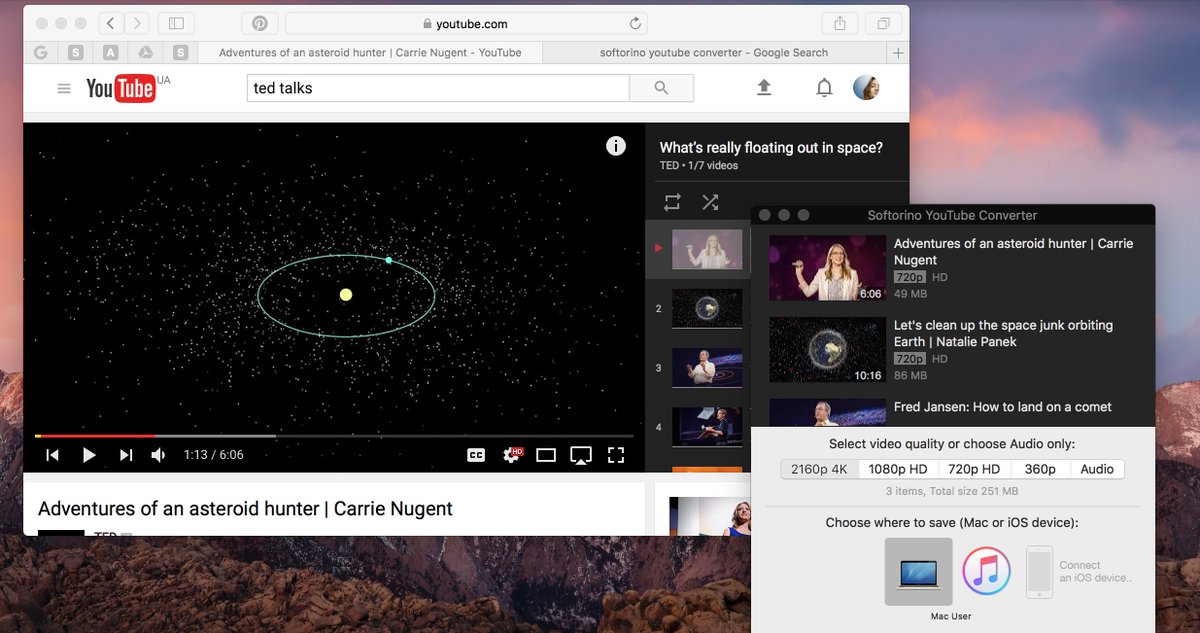Image resolution: width=1200 pixels, height=633 pixels.
Task: Open video settings gear with HD badge
Action: (513, 455)
